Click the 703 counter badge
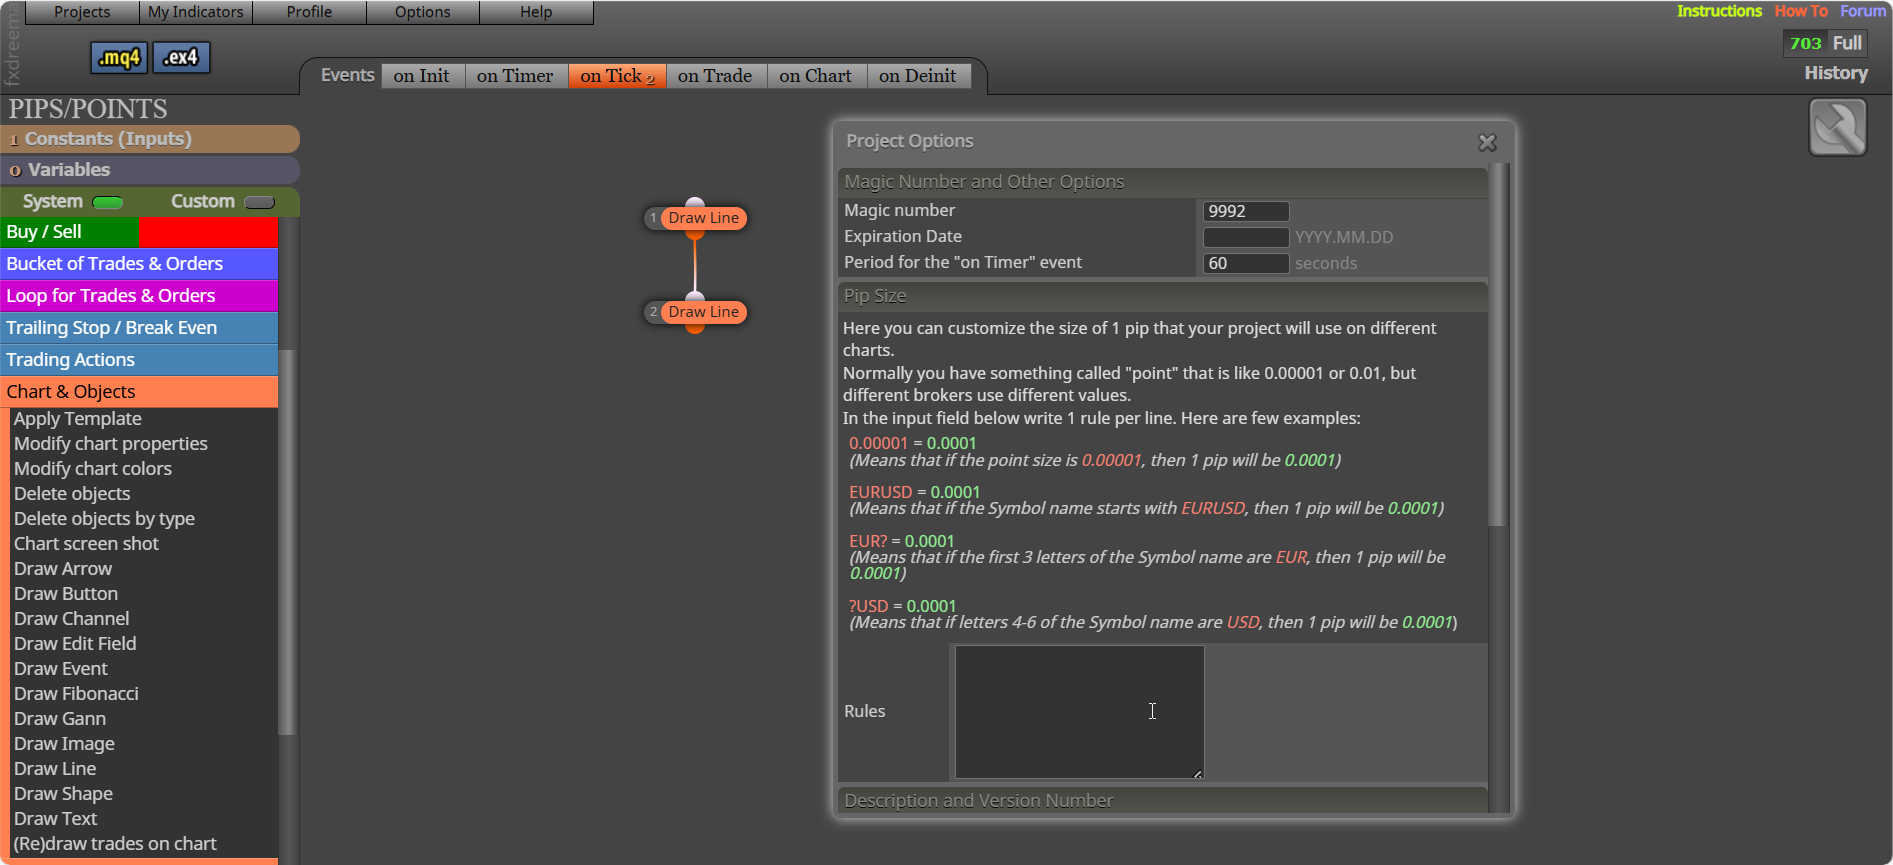This screenshot has height=865, width=1893. (1805, 43)
